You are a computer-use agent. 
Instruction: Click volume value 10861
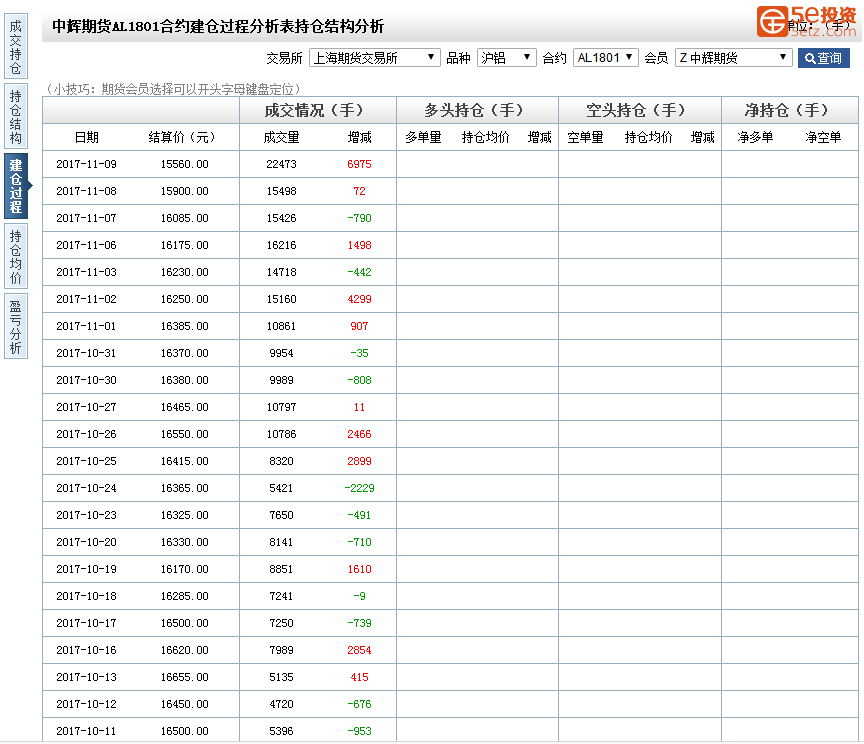click(x=282, y=326)
